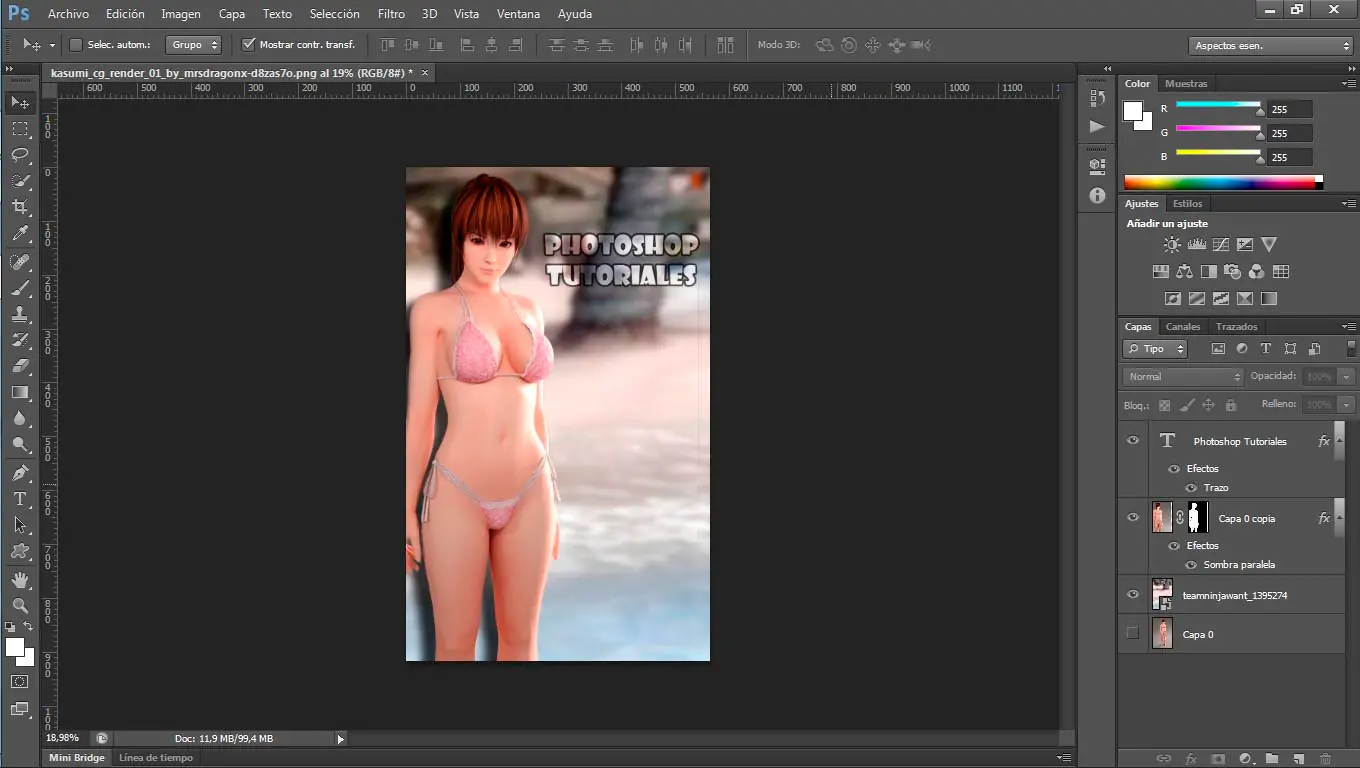This screenshot has height=768, width=1360.
Task: Hide the Trazo effect
Action: [1191, 488]
